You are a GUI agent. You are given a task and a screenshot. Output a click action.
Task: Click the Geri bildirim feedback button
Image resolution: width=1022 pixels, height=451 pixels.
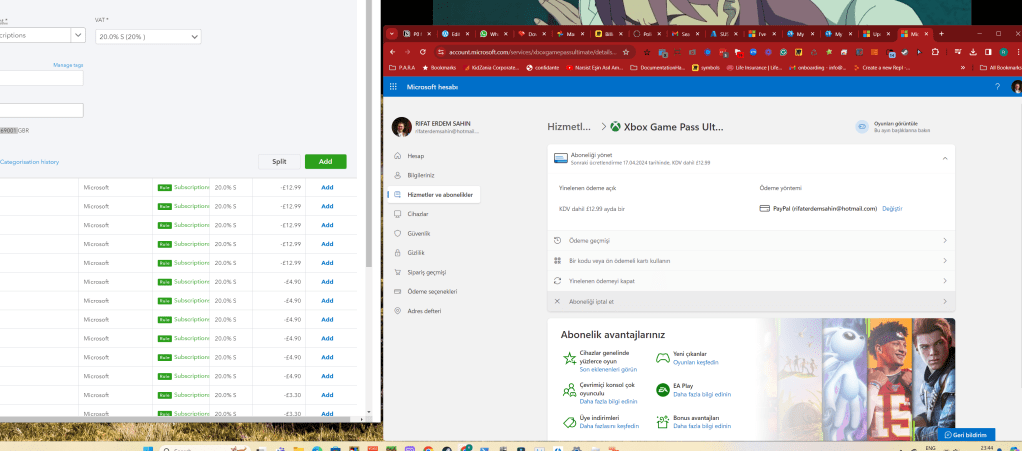[x=966, y=435]
